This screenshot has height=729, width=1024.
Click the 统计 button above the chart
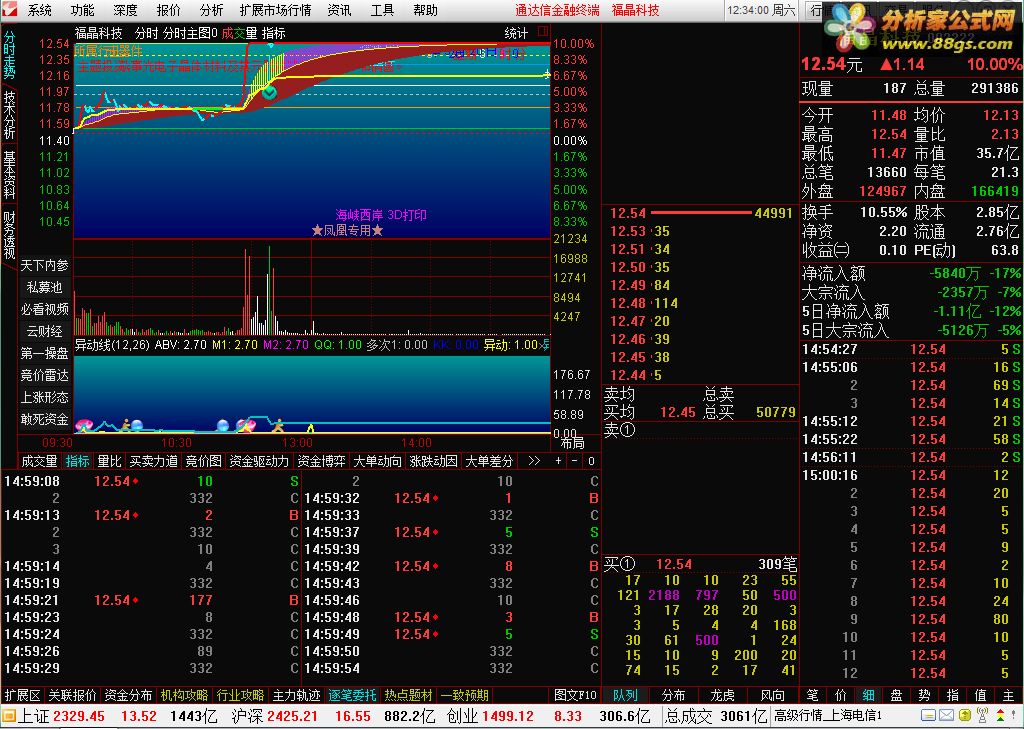click(516, 33)
